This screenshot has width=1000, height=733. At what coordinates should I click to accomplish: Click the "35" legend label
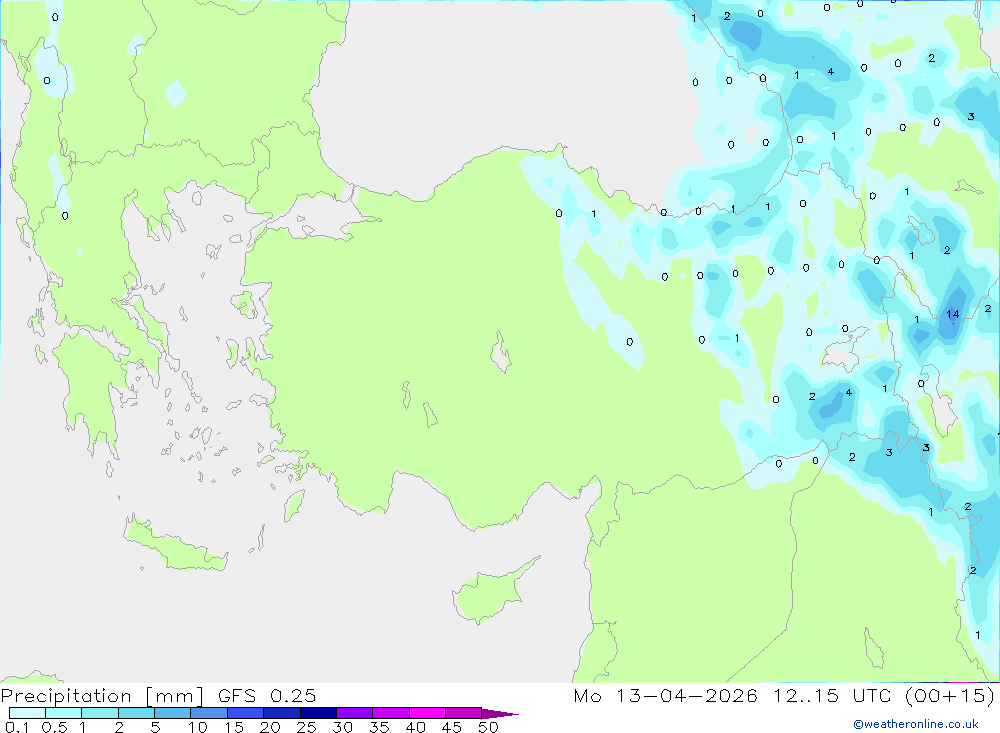pyautogui.click(x=379, y=727)
